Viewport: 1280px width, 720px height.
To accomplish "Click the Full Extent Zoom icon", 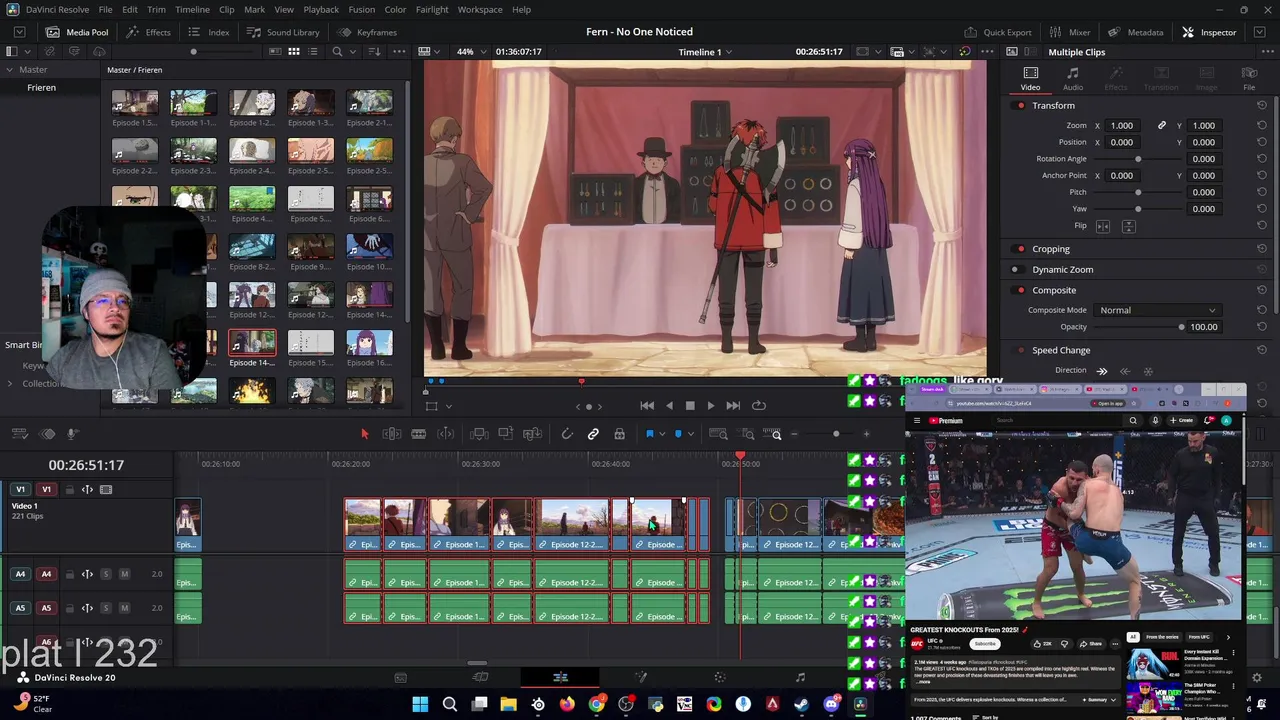I will [x=718, y=434].
